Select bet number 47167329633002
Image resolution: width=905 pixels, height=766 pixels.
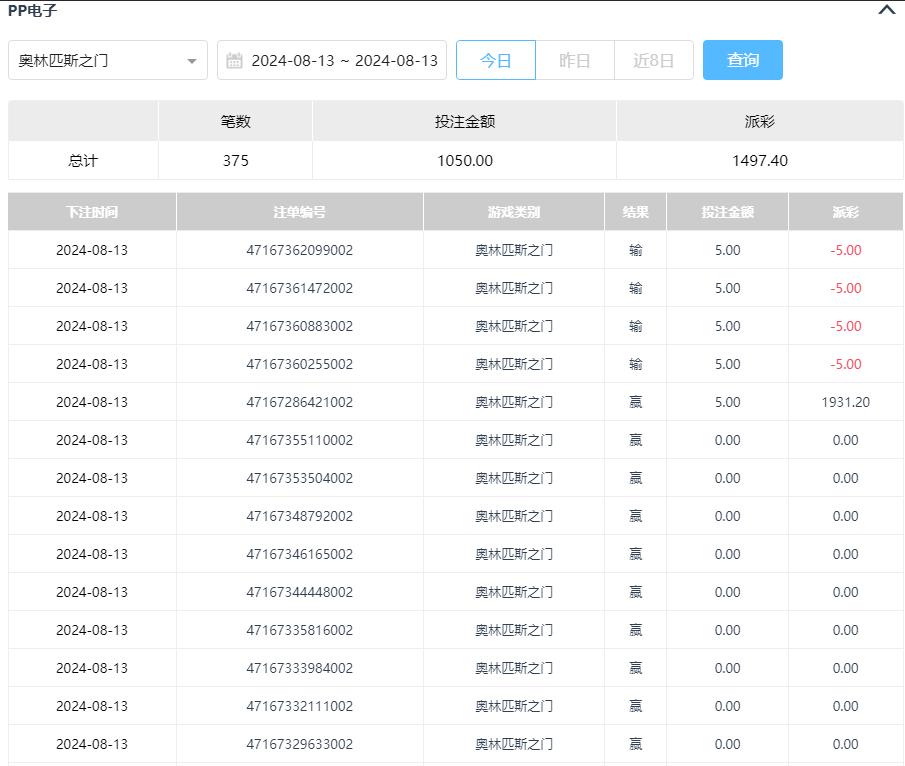300,744
